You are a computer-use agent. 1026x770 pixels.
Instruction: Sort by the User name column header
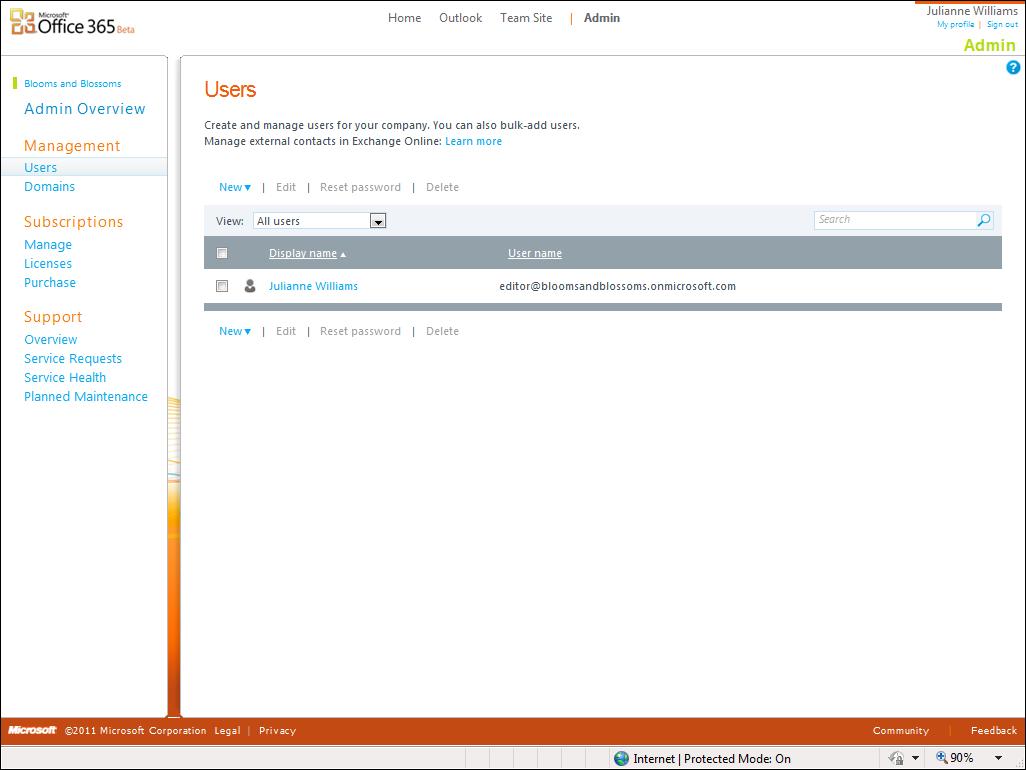coord(535,253)
